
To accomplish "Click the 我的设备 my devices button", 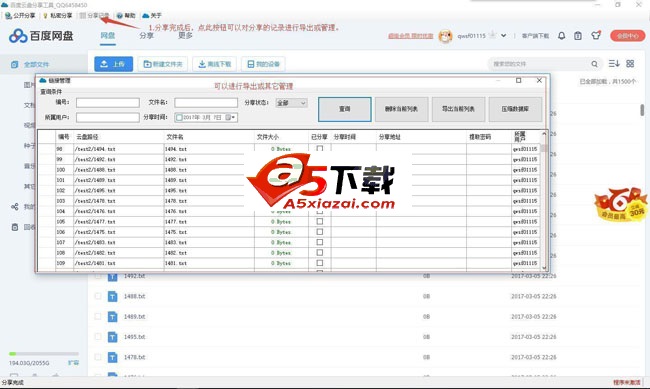I will tap(264, 64).
